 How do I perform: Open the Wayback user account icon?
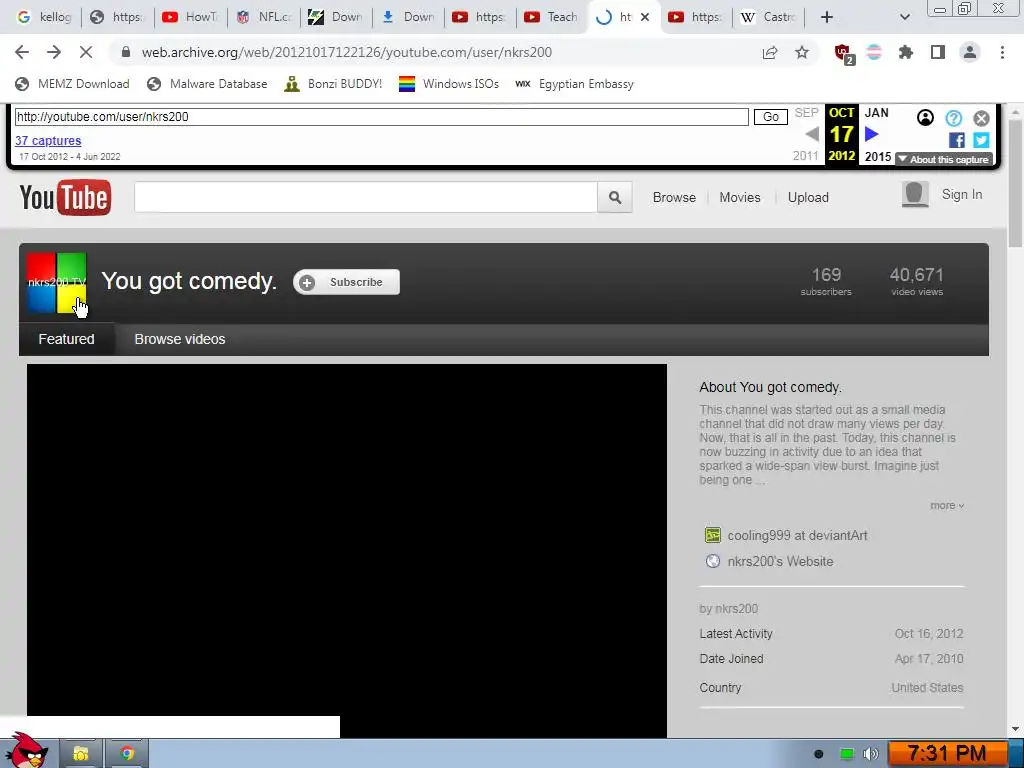pos(925,118)
